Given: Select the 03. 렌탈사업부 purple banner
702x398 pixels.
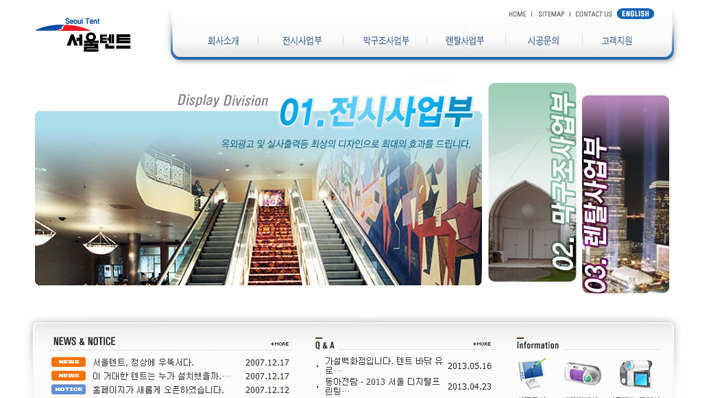Looking at the screenshot, I should pos(625,194).
